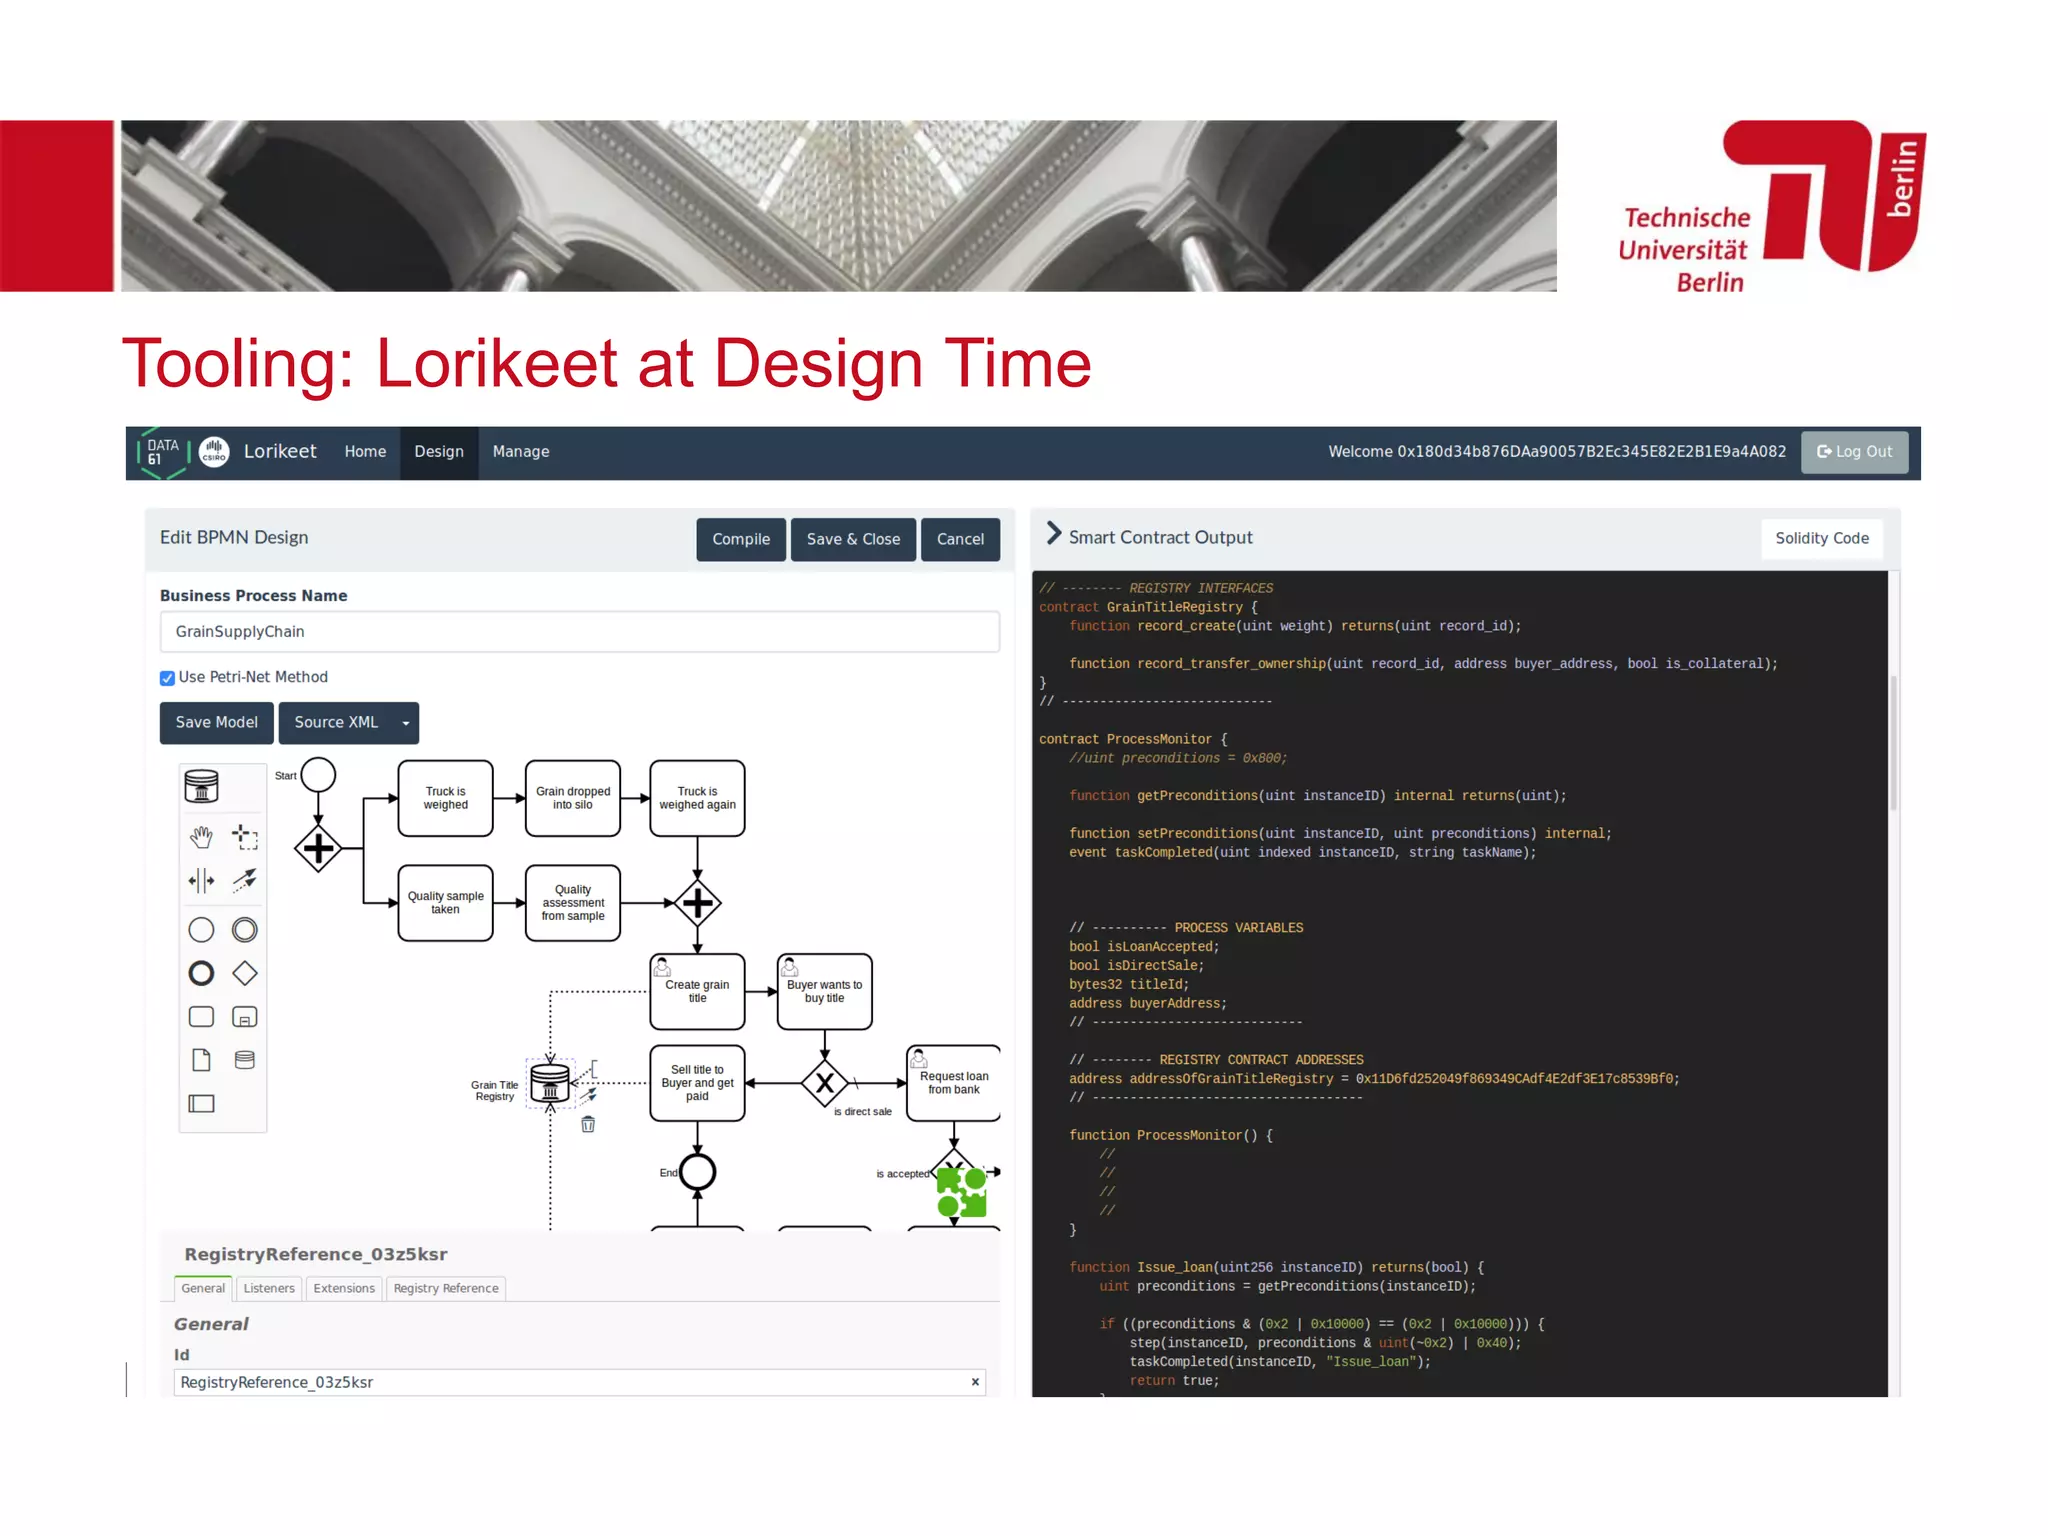Click the Business Process Name field
The height and width of the screenshot is (1536, 2048).
[x=579, y=632]
